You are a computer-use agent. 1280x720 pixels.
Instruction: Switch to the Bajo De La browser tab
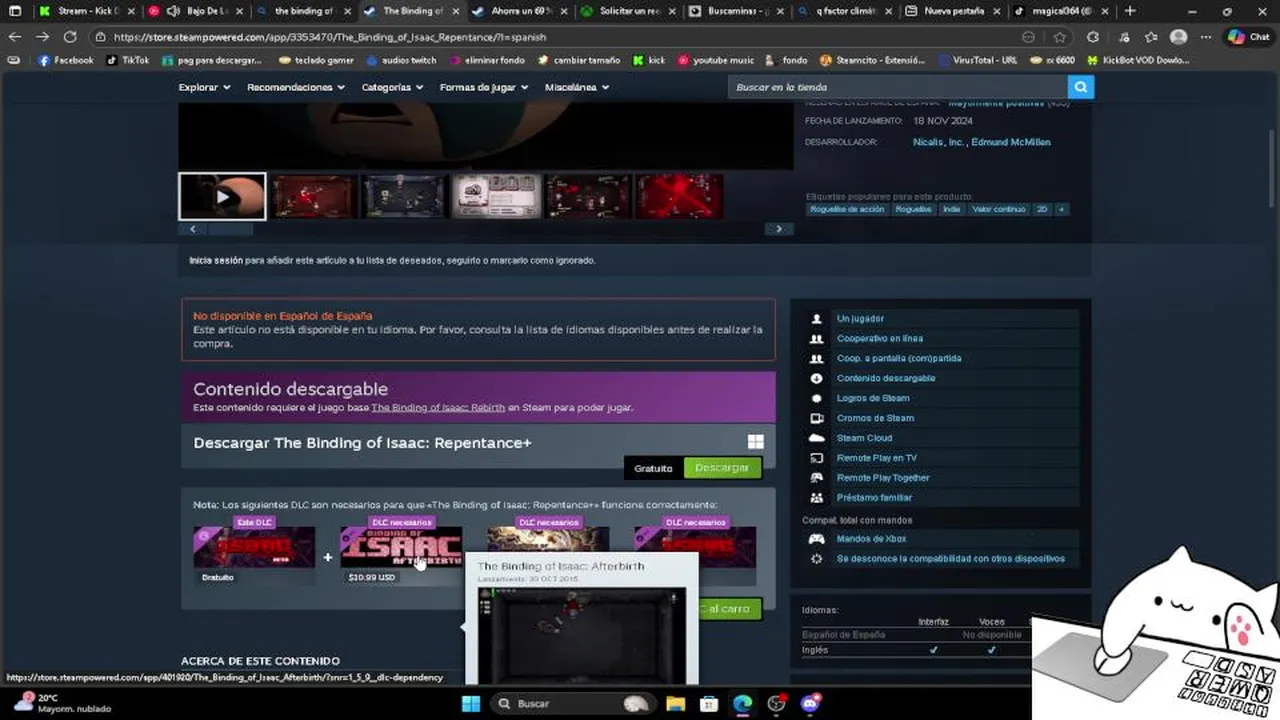(194, 11)
